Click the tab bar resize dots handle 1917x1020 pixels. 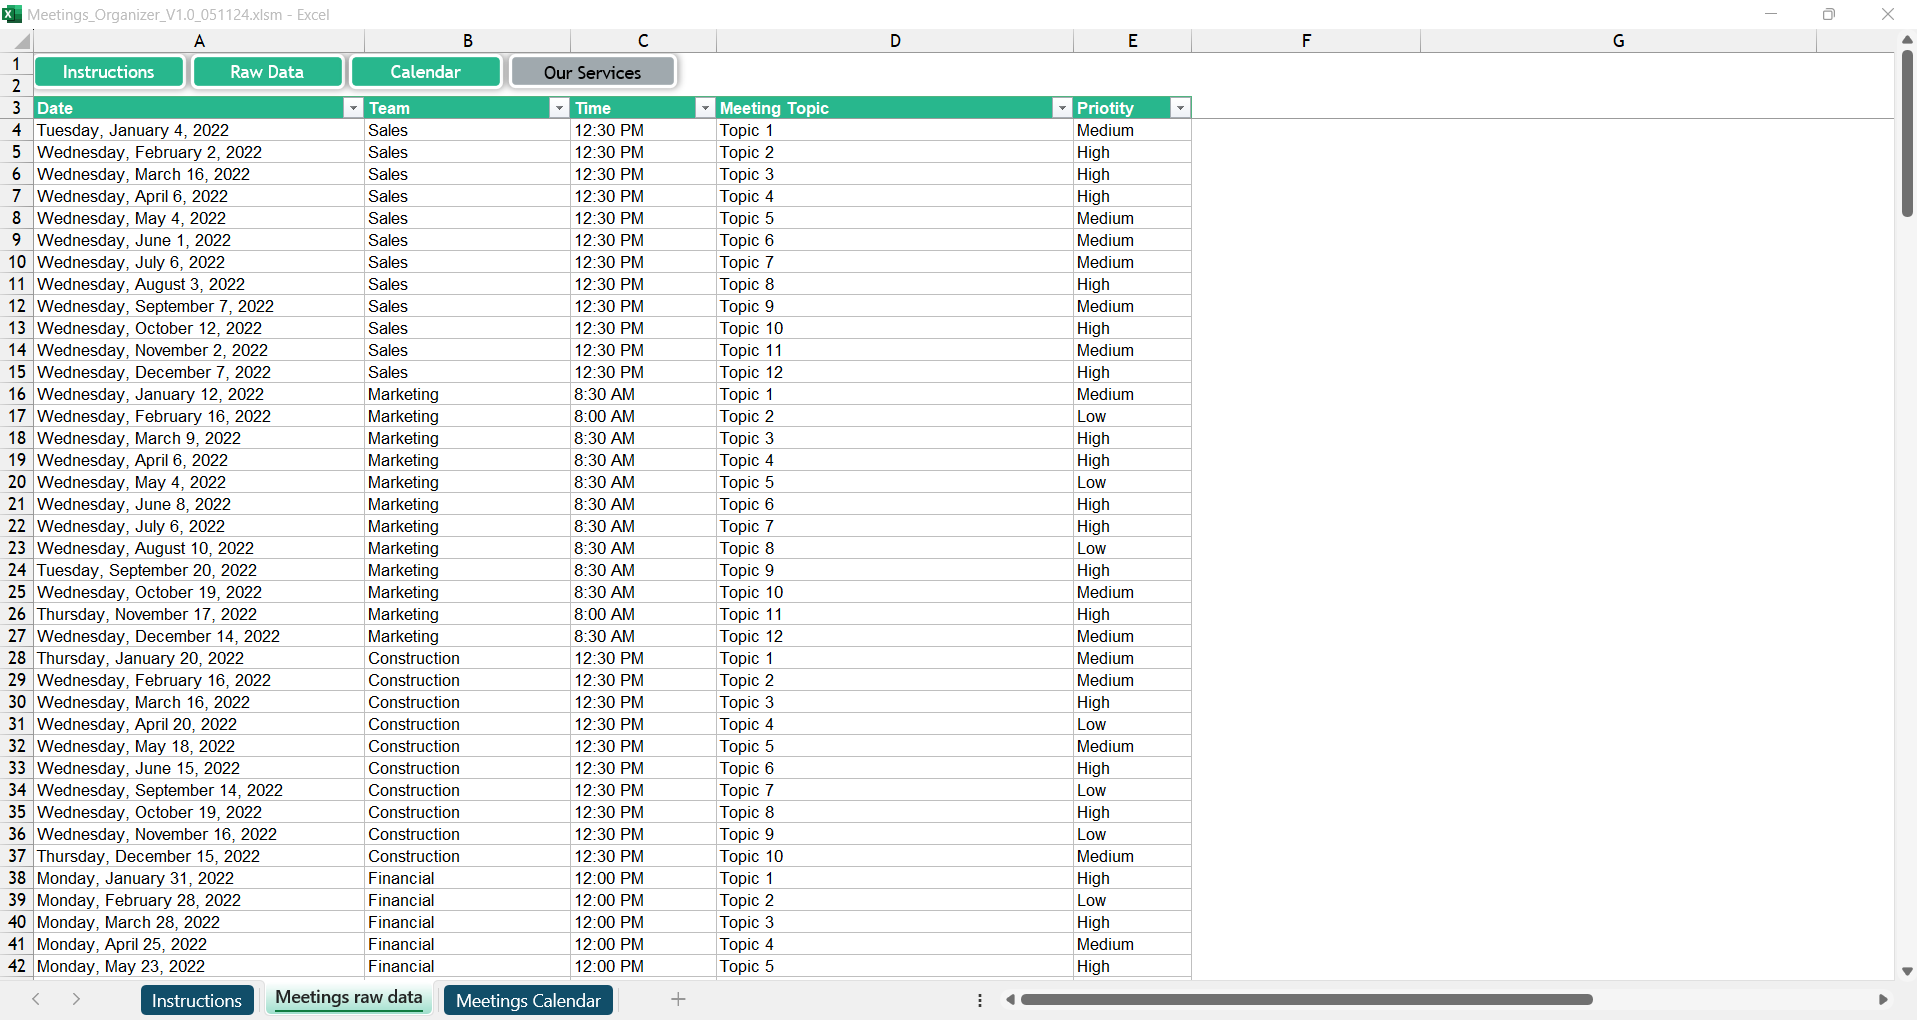980,1000
